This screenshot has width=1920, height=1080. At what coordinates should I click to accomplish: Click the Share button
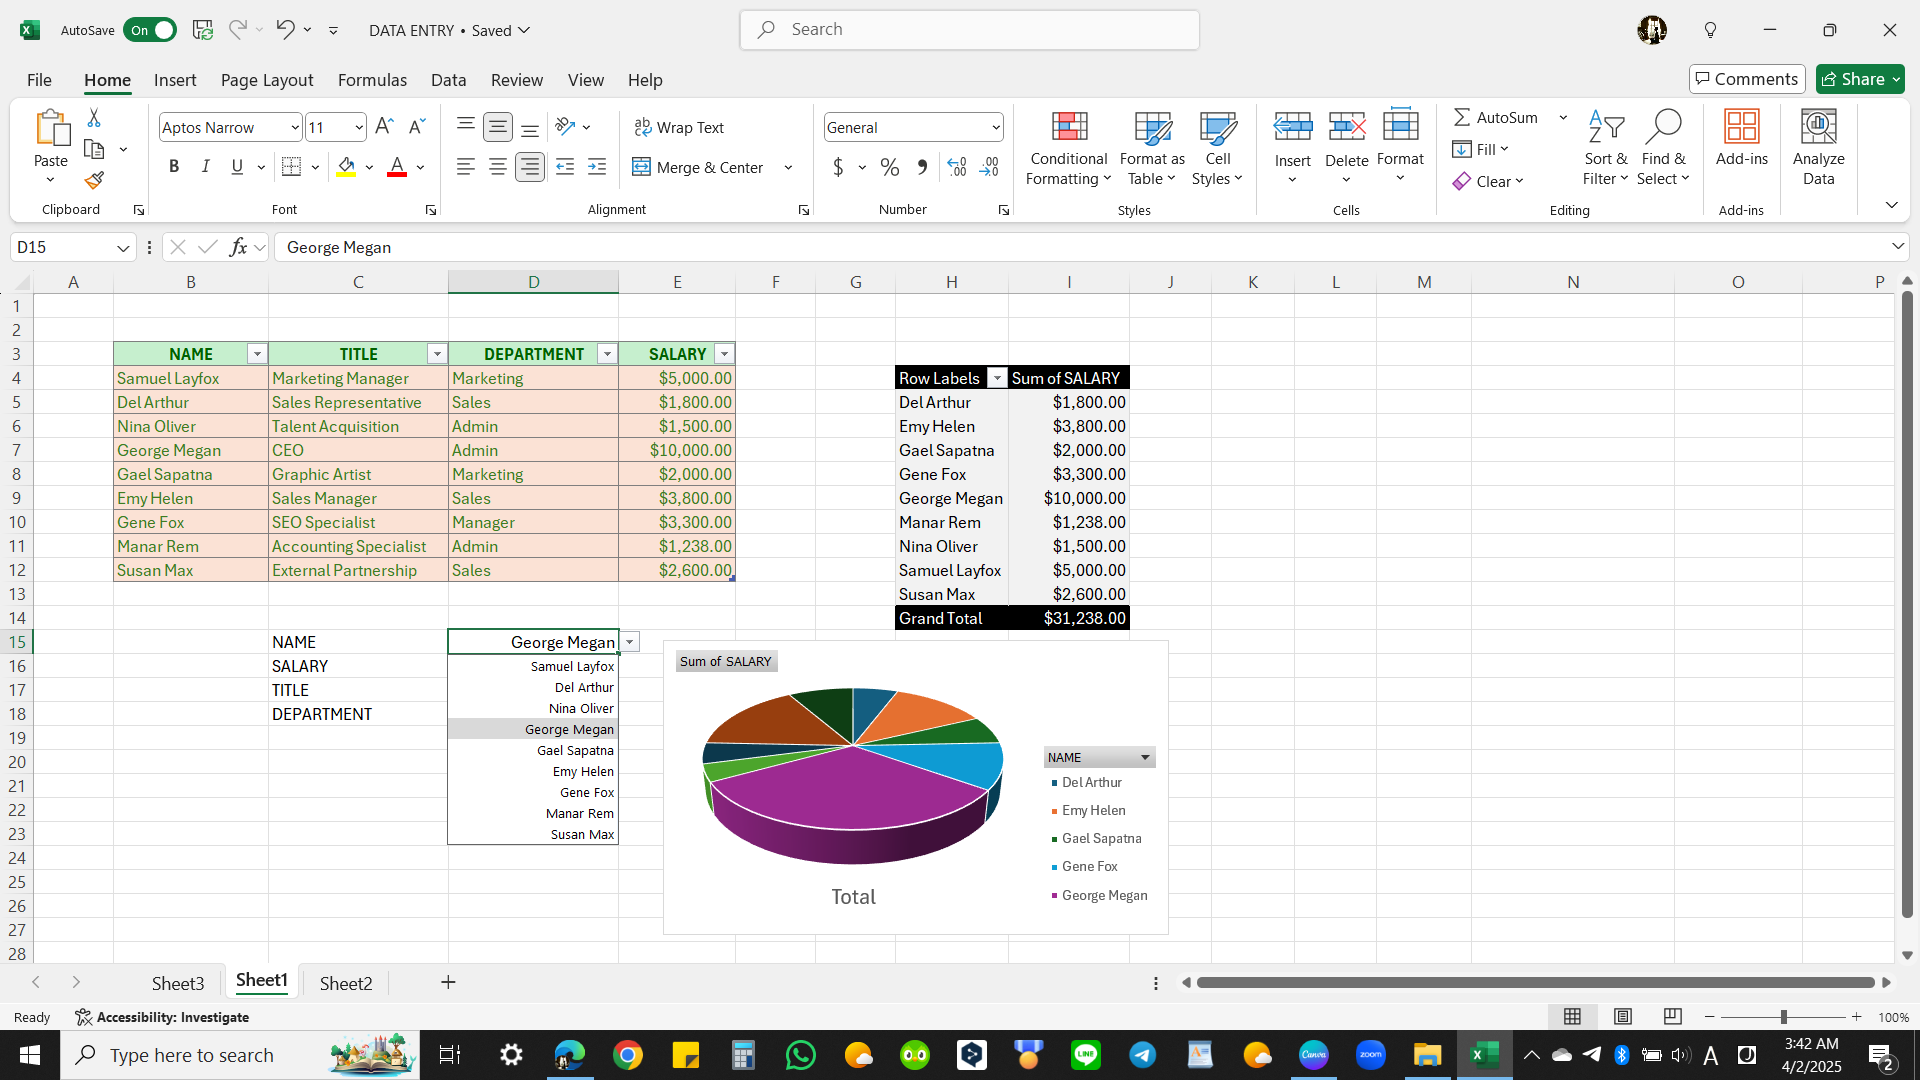(x=1852, y=79)
